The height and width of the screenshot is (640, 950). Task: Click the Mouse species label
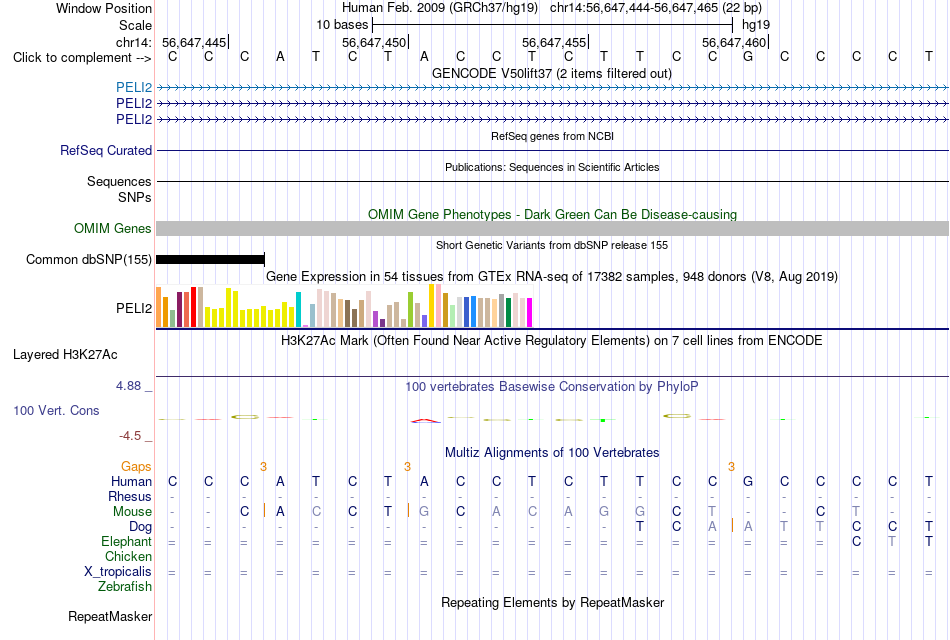[132, 512]
